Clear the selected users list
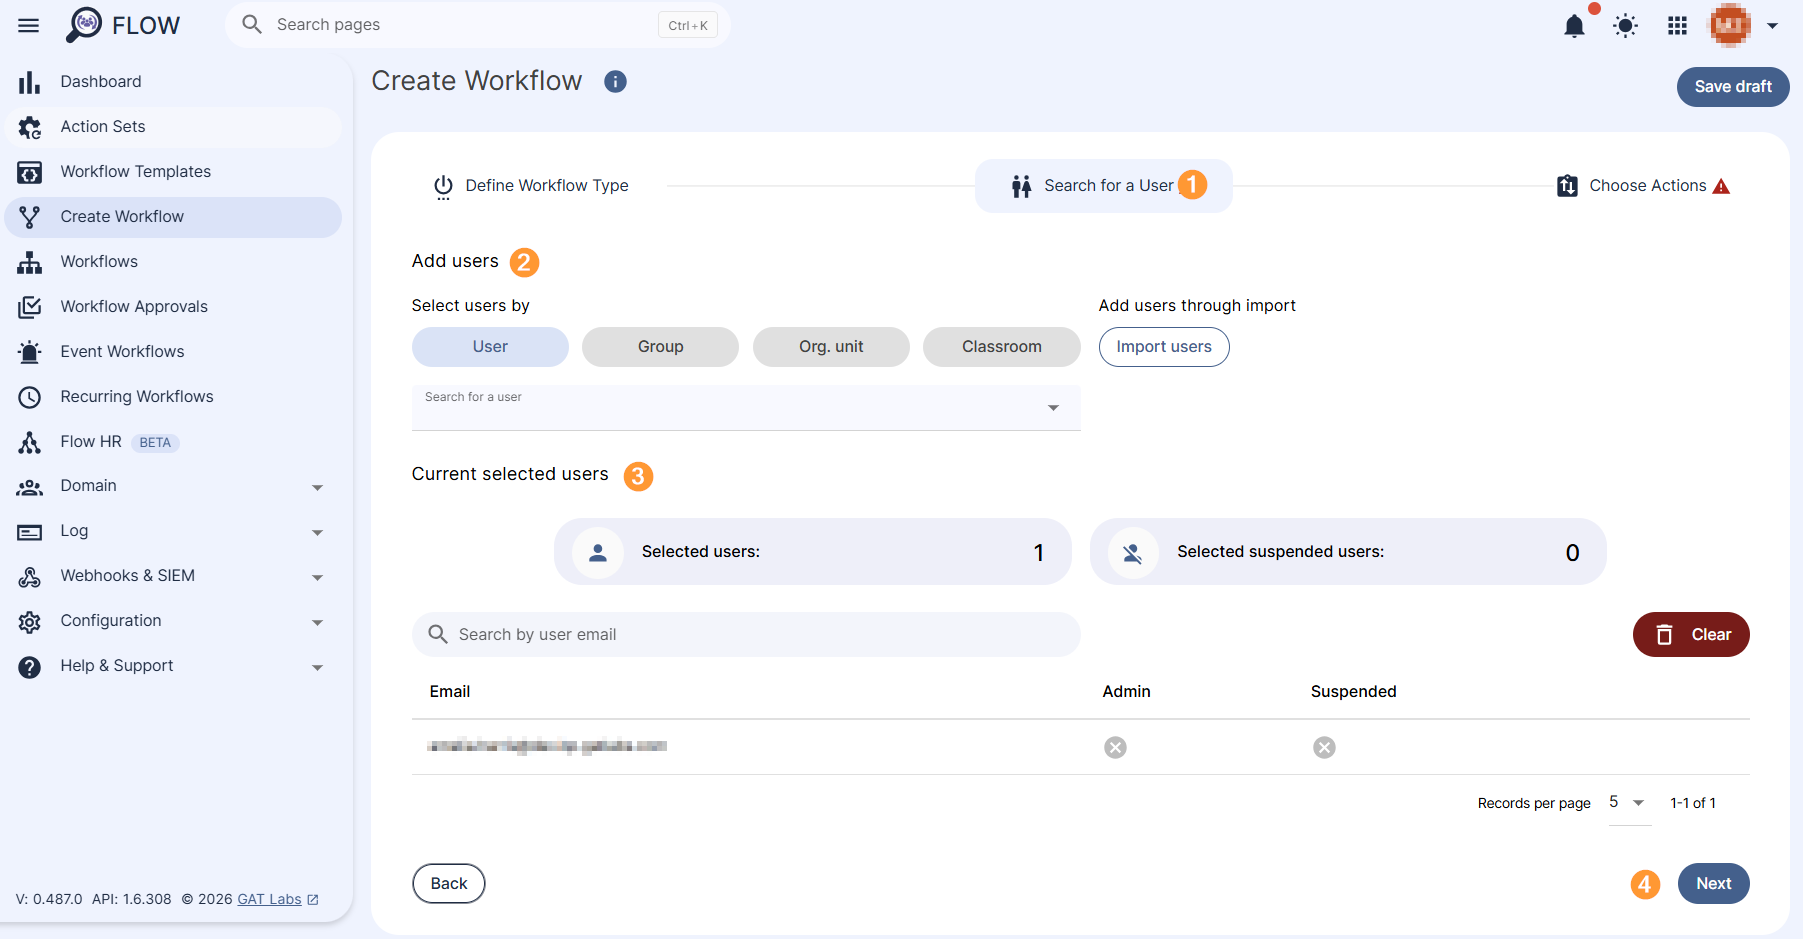 1691,635
